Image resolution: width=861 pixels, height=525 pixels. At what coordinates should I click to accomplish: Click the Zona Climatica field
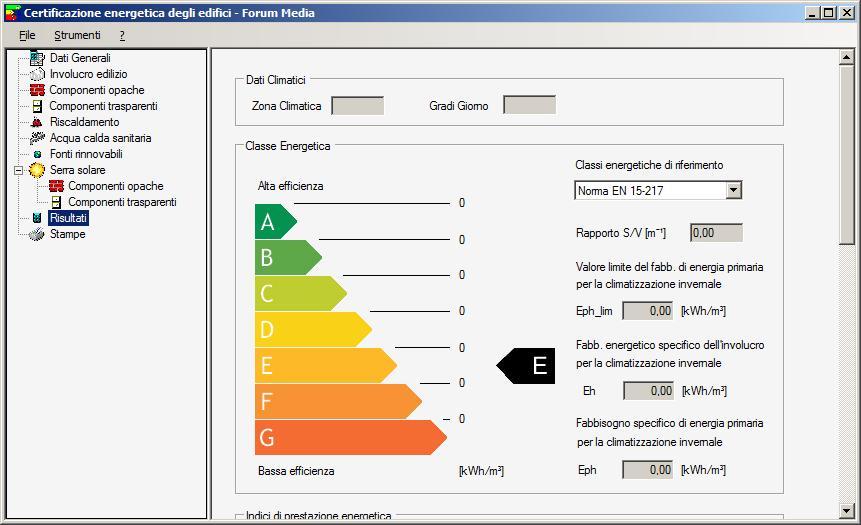357,106
